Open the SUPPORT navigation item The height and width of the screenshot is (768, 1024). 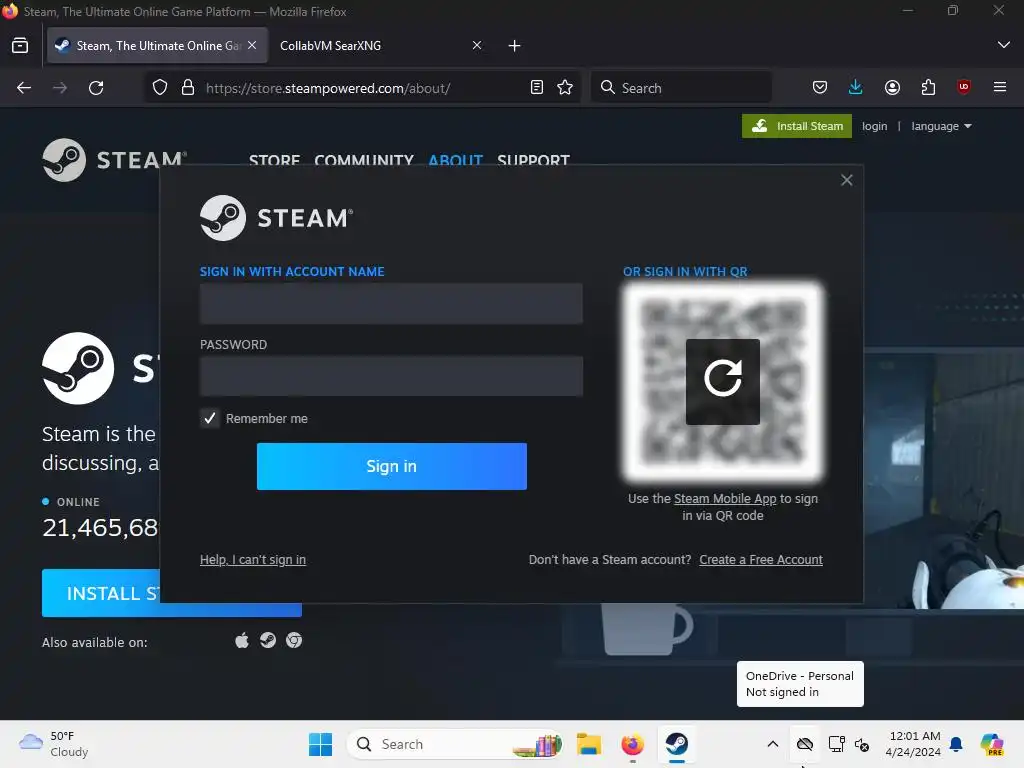pyautogui.click(x=534, y=160)
